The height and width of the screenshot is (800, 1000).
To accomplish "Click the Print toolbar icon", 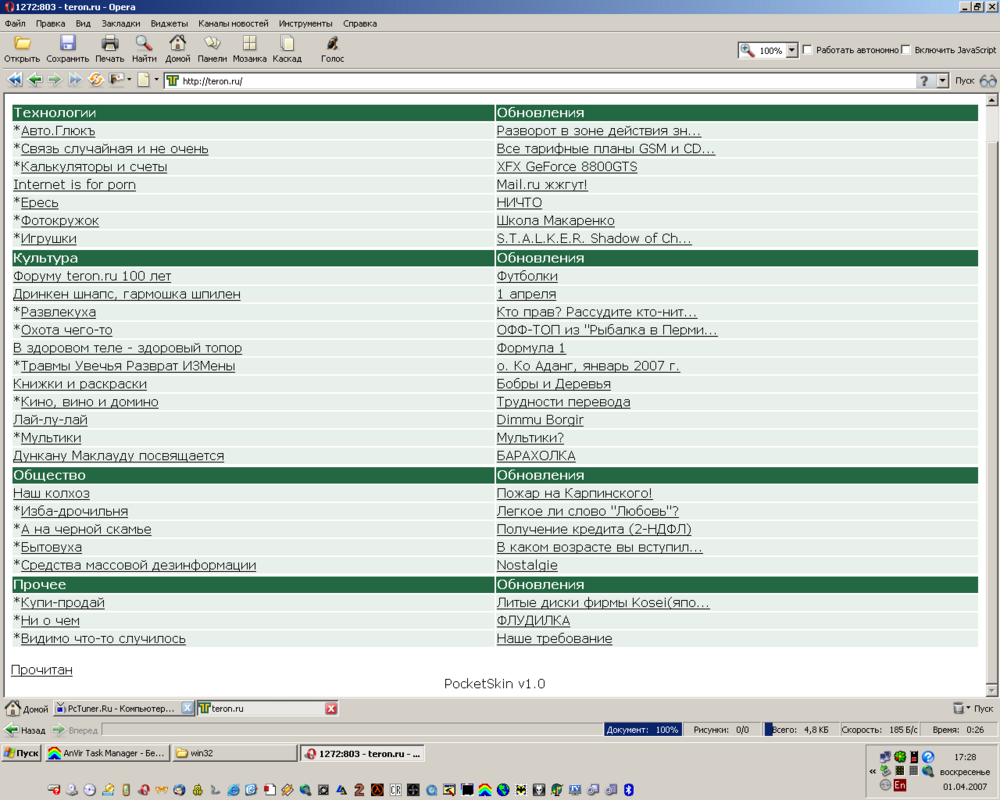I will pos(110,43).
